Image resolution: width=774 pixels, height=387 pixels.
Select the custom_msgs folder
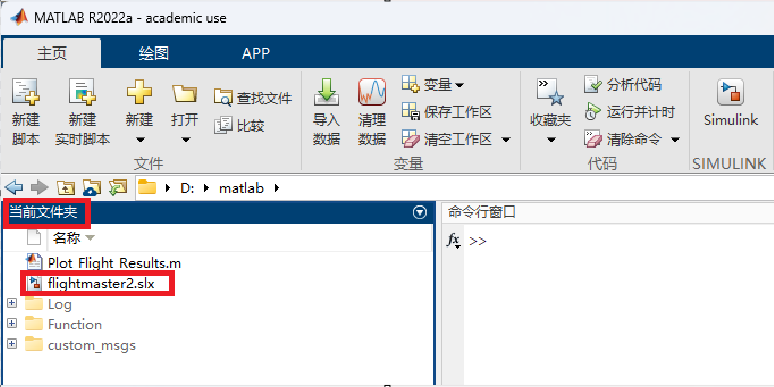click(x=91, y=346)
